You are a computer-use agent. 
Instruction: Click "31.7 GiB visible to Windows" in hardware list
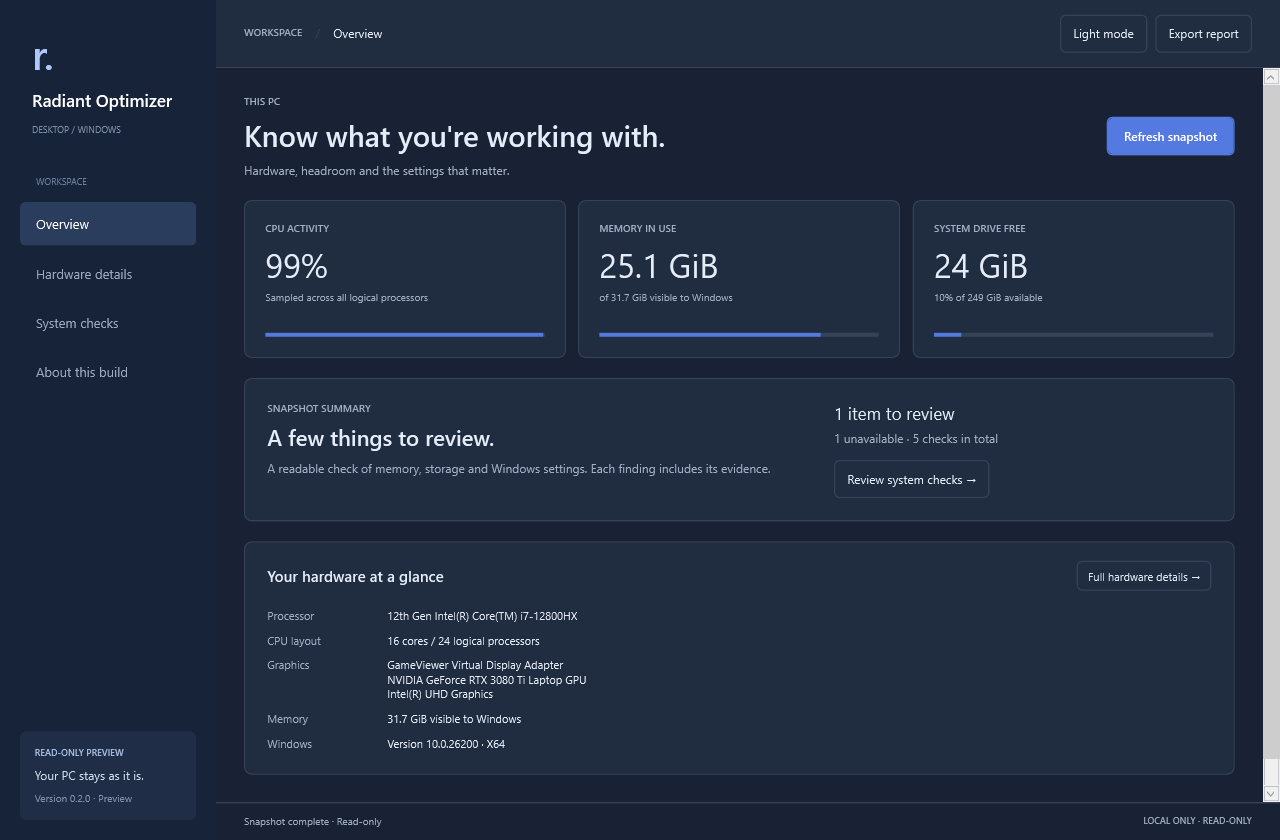[x=454, y=719]
